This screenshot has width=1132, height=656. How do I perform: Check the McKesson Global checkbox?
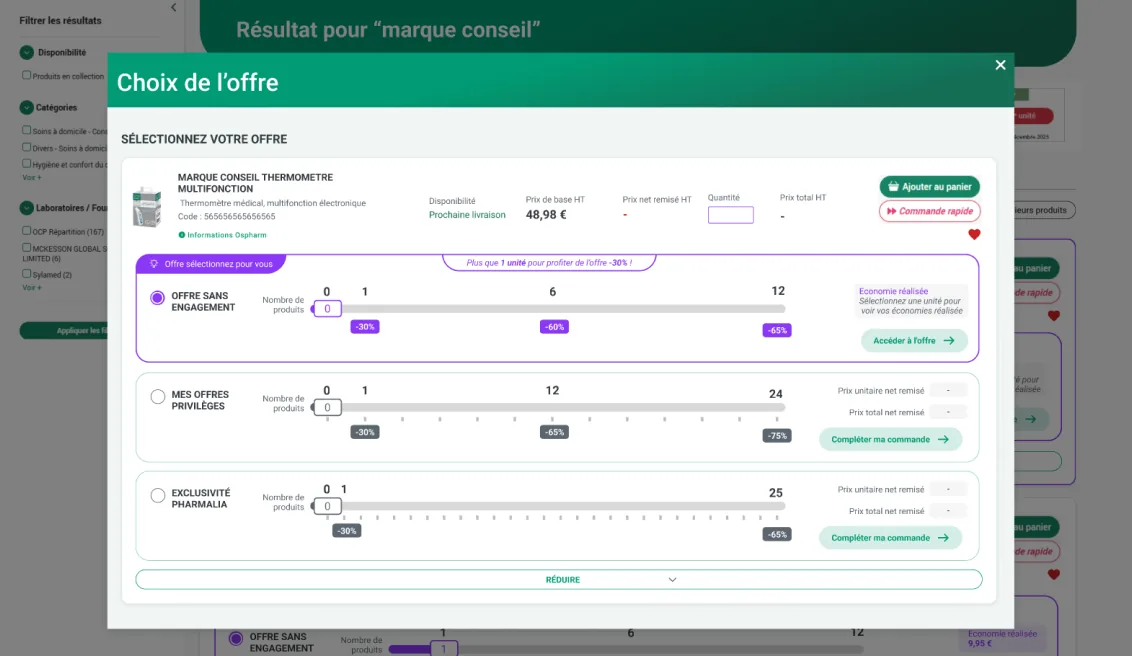(27, 248)
